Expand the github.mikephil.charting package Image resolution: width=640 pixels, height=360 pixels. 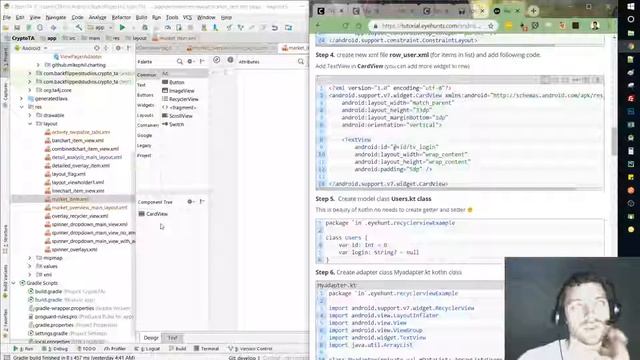click(38, 65)
